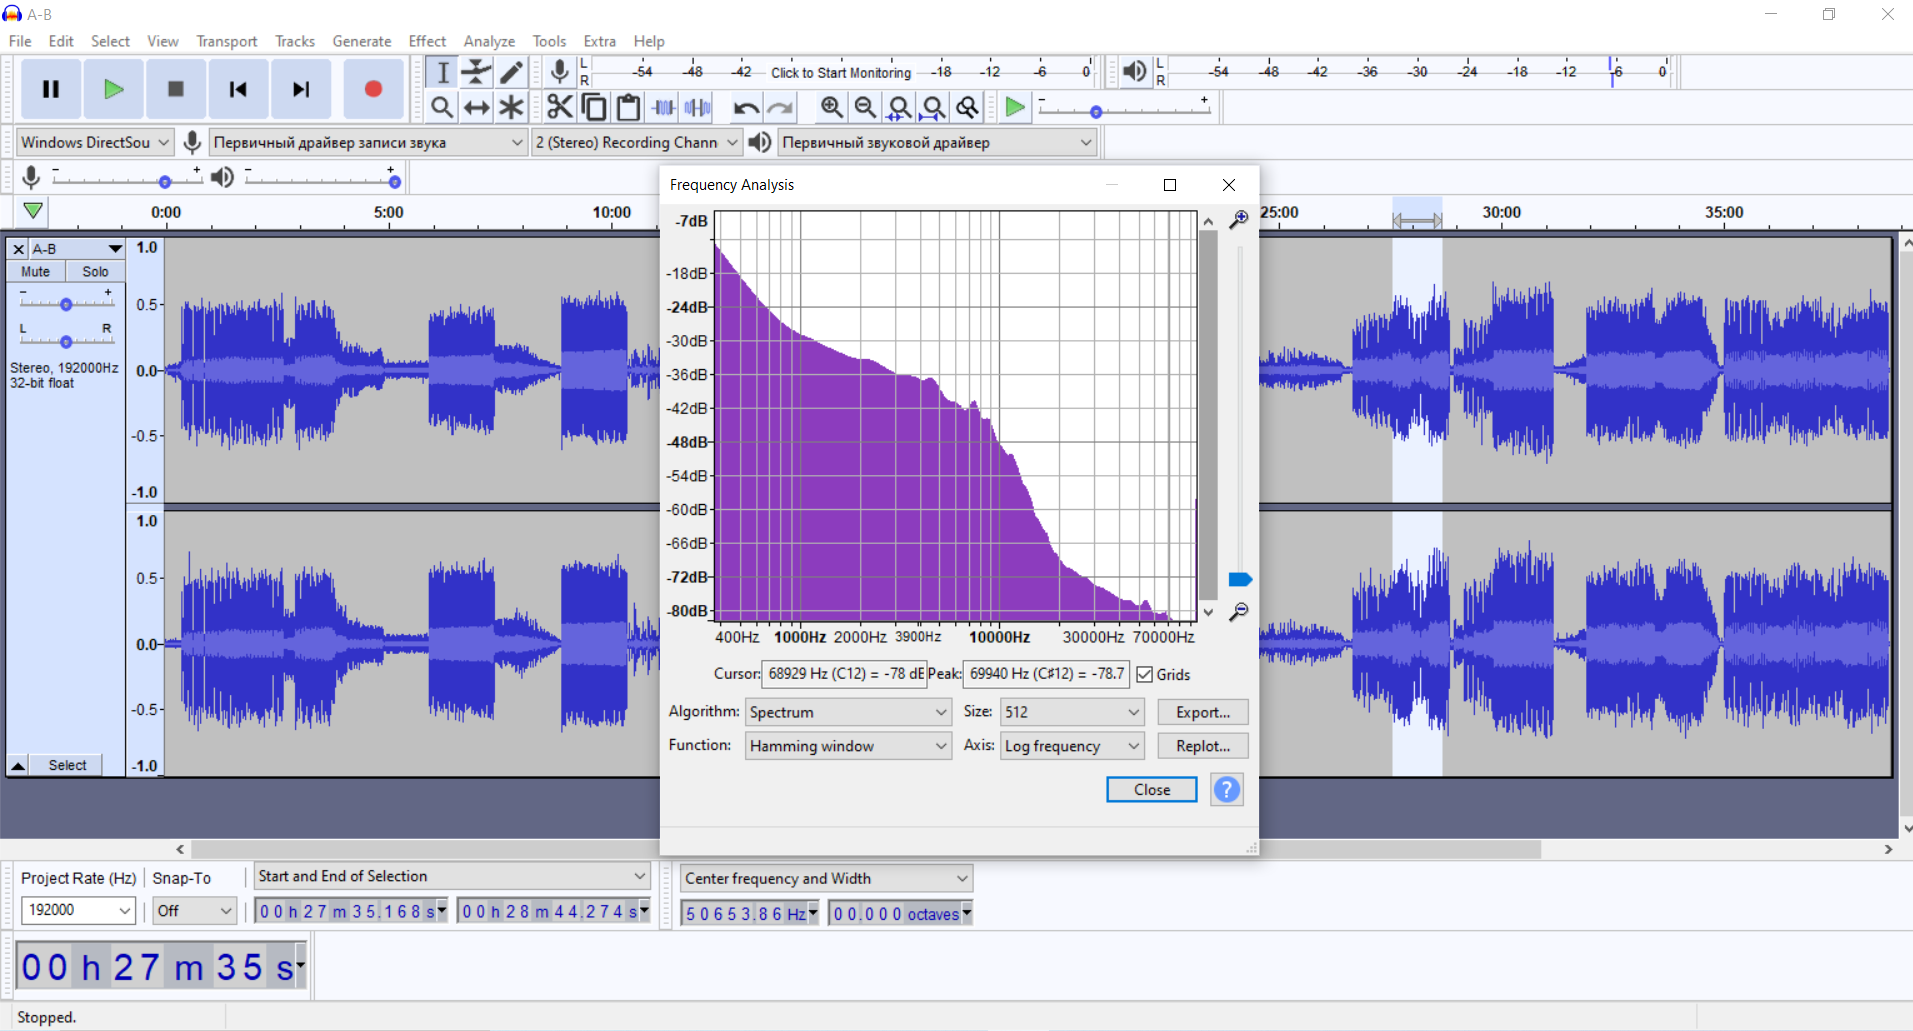Click the A-B track gain slider knob
The width and height of the screenshot is (1913, 1031).
click(x=66, y=303)
